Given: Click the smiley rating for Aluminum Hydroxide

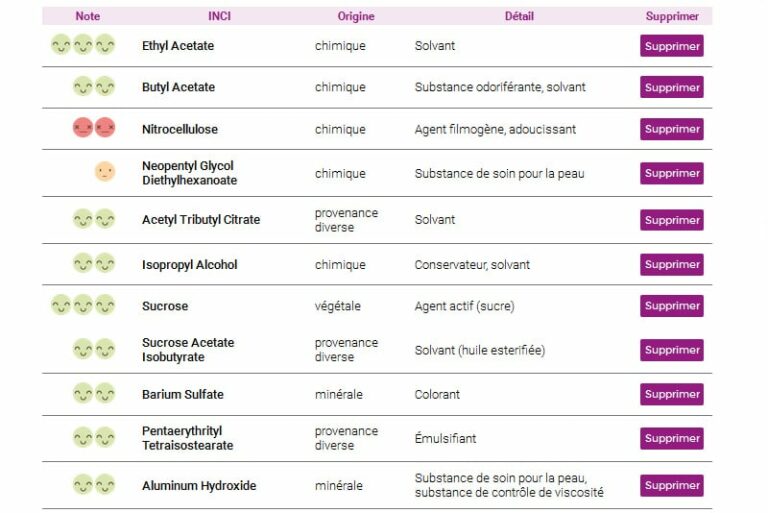Looking at the screenshot, I should tap(94, 484).
